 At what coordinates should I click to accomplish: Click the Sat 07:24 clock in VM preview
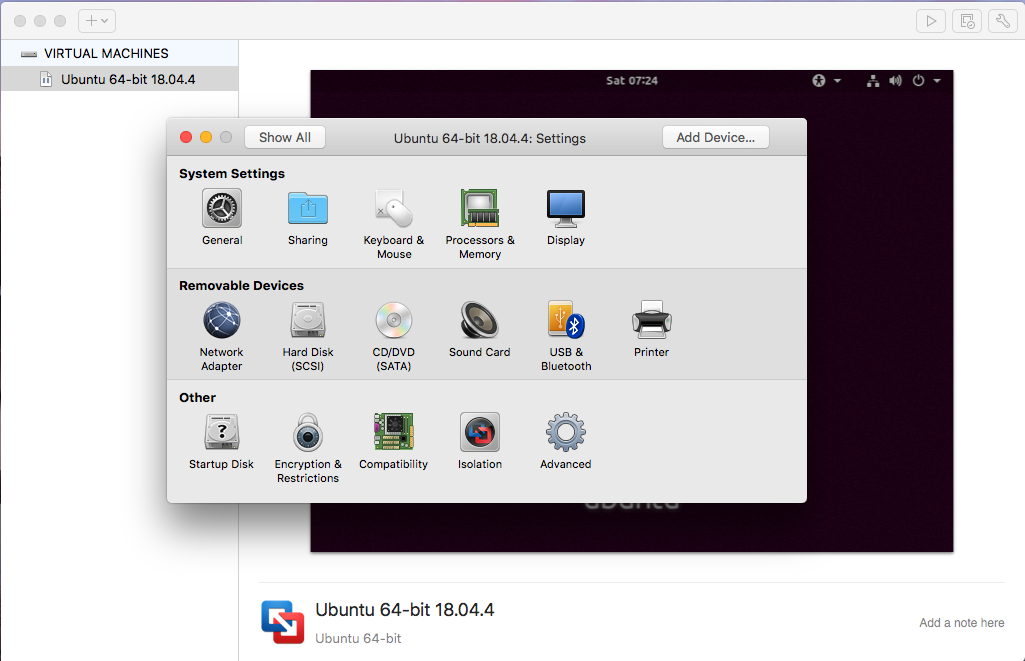coord(631,80)
